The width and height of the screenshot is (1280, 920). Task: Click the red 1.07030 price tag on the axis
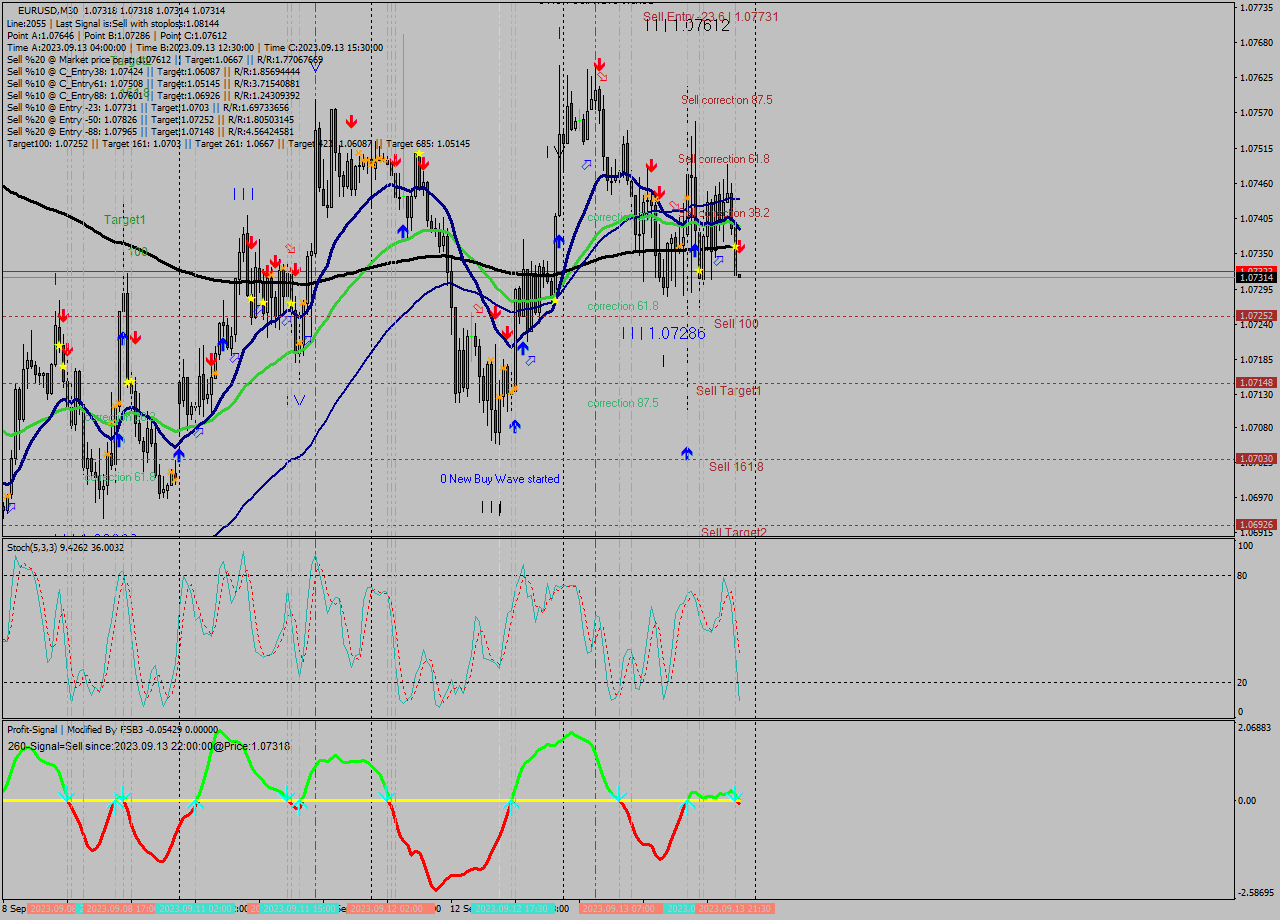point(1255,459)
